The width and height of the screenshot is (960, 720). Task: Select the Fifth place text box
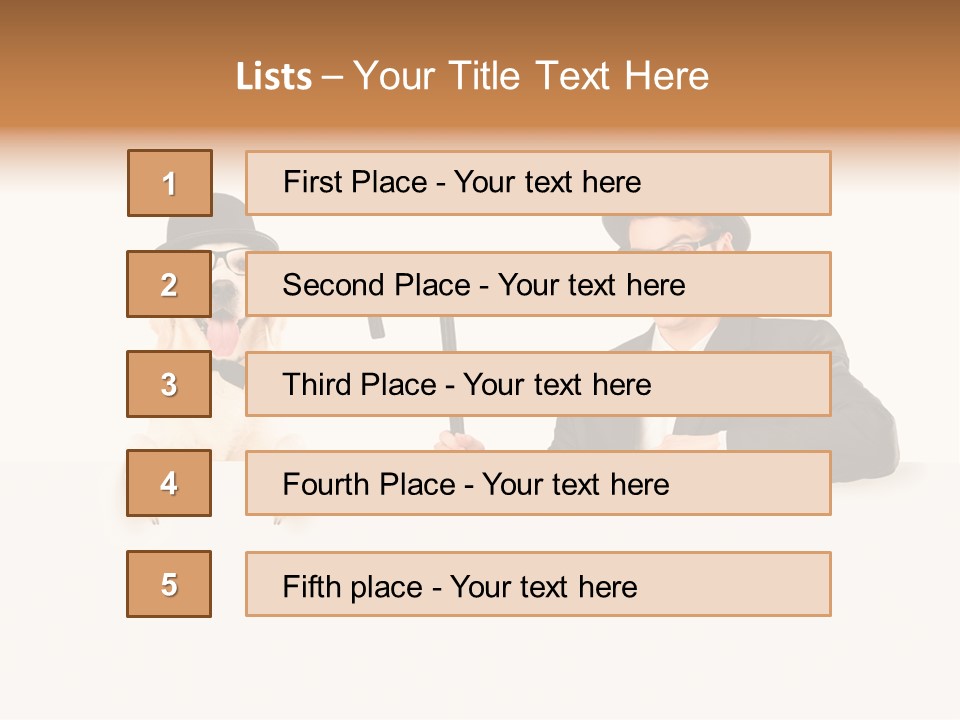(x=538, y=584)
